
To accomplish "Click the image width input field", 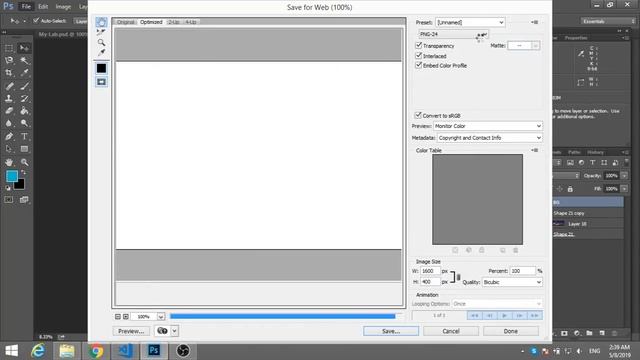I will click(430, 271).
